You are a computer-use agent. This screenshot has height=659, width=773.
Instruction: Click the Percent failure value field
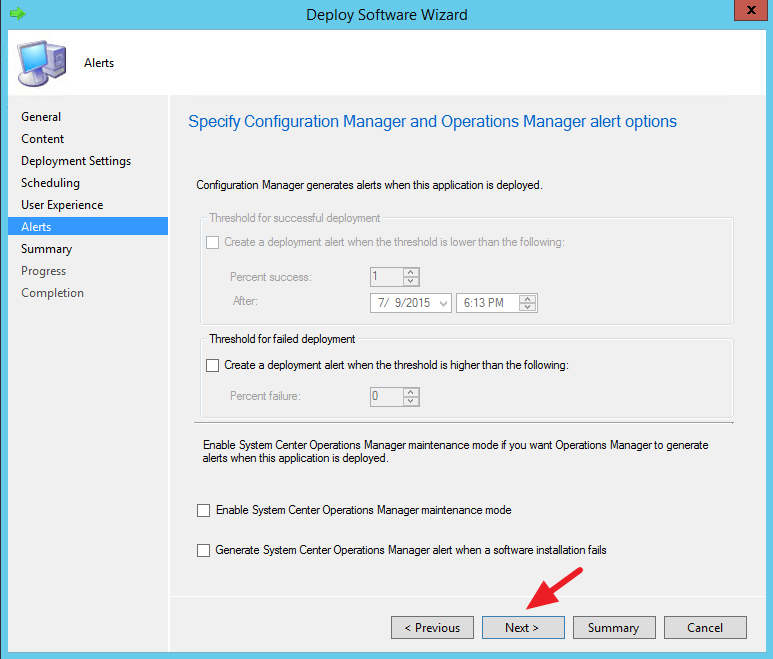(386, 396)
